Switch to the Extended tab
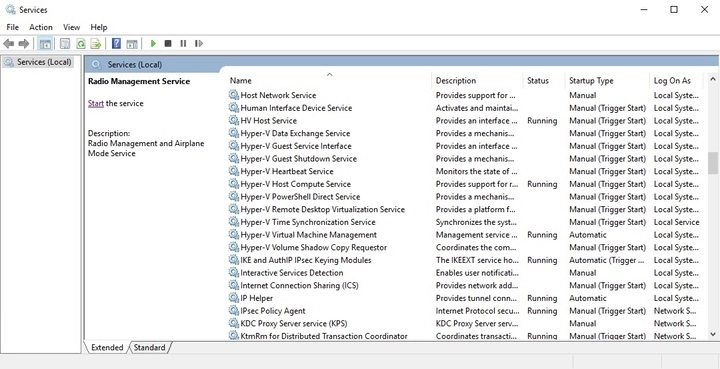The height and width of the screenshot is (369, 720). tap(107, 347)
